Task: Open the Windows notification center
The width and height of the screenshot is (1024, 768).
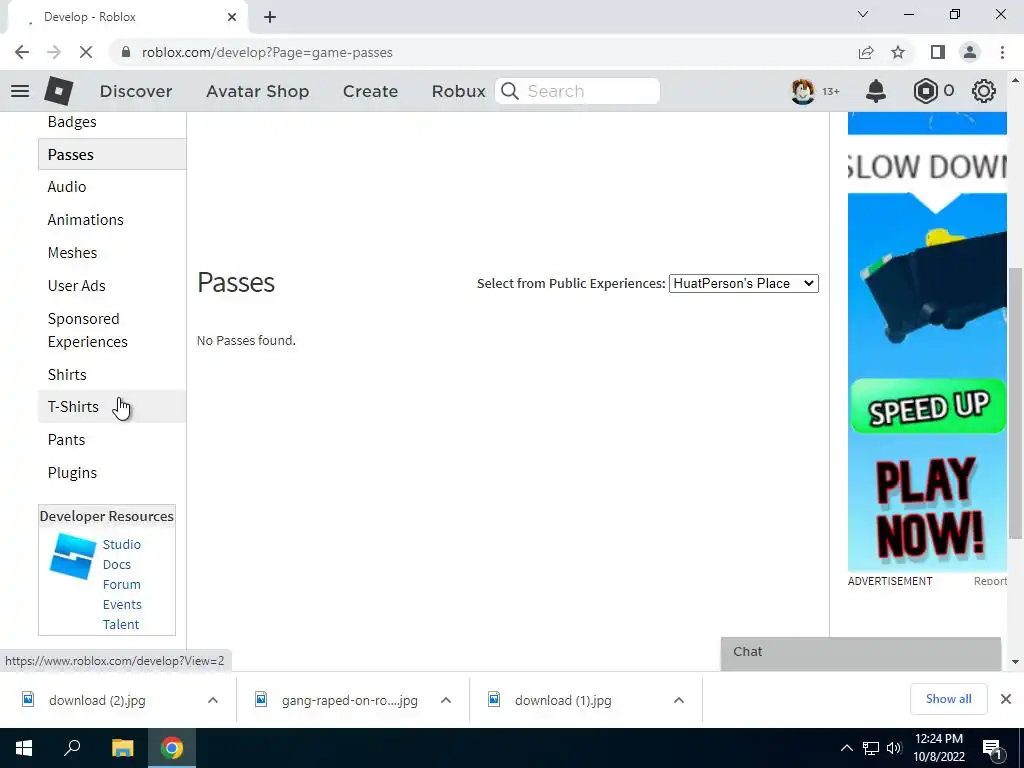Action: point(992,748)
